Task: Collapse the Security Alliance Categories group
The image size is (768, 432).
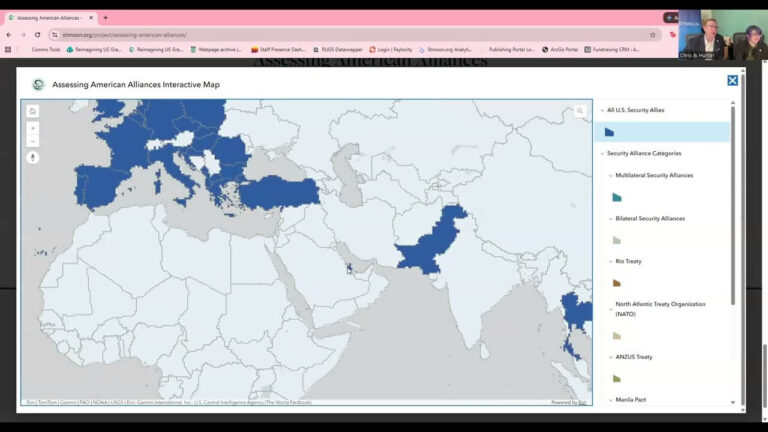Action: coord(602,154)
